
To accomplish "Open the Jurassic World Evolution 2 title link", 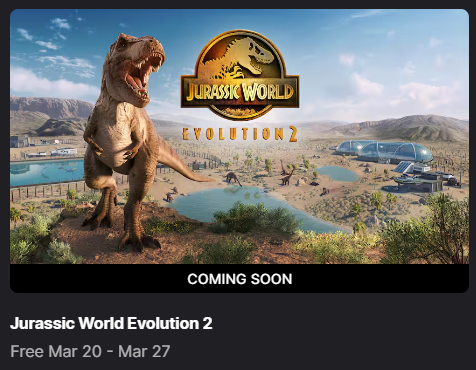I will 111,323.
